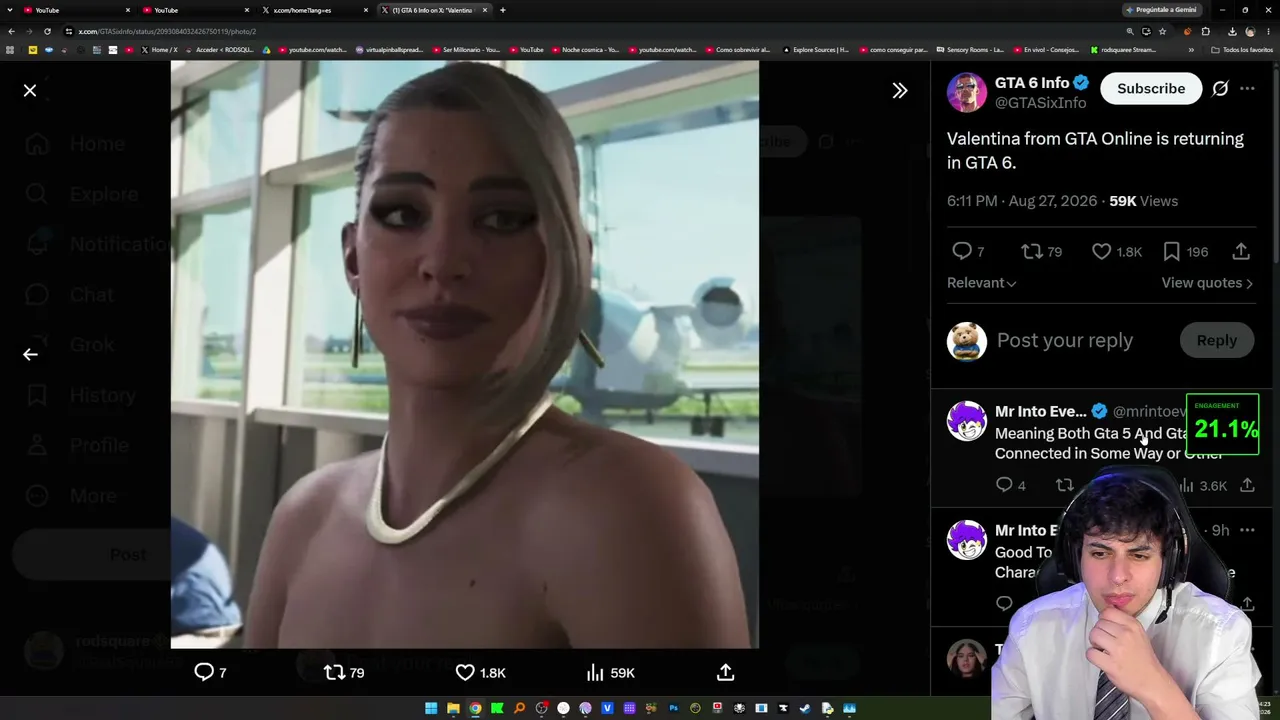This screenshot has height=720, width=1280.
Task: Open File Explorer from the taskbar
Action: [x=453, y=708]
